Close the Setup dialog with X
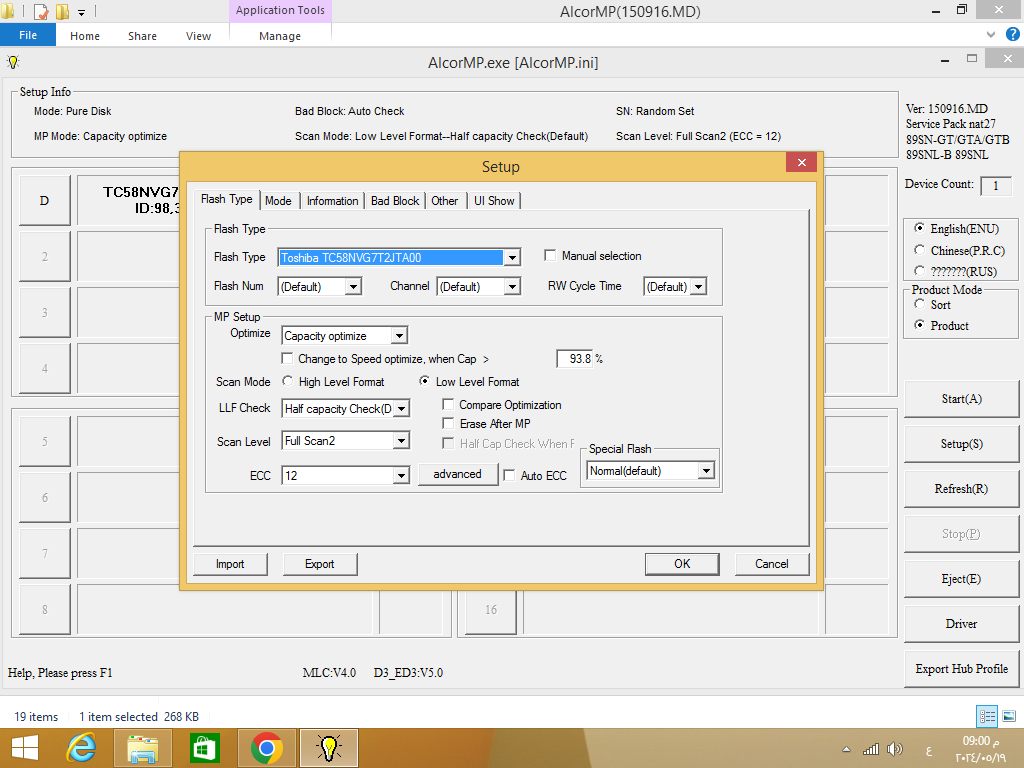Viewport: 1024px width, 768px height. (801, 163)
